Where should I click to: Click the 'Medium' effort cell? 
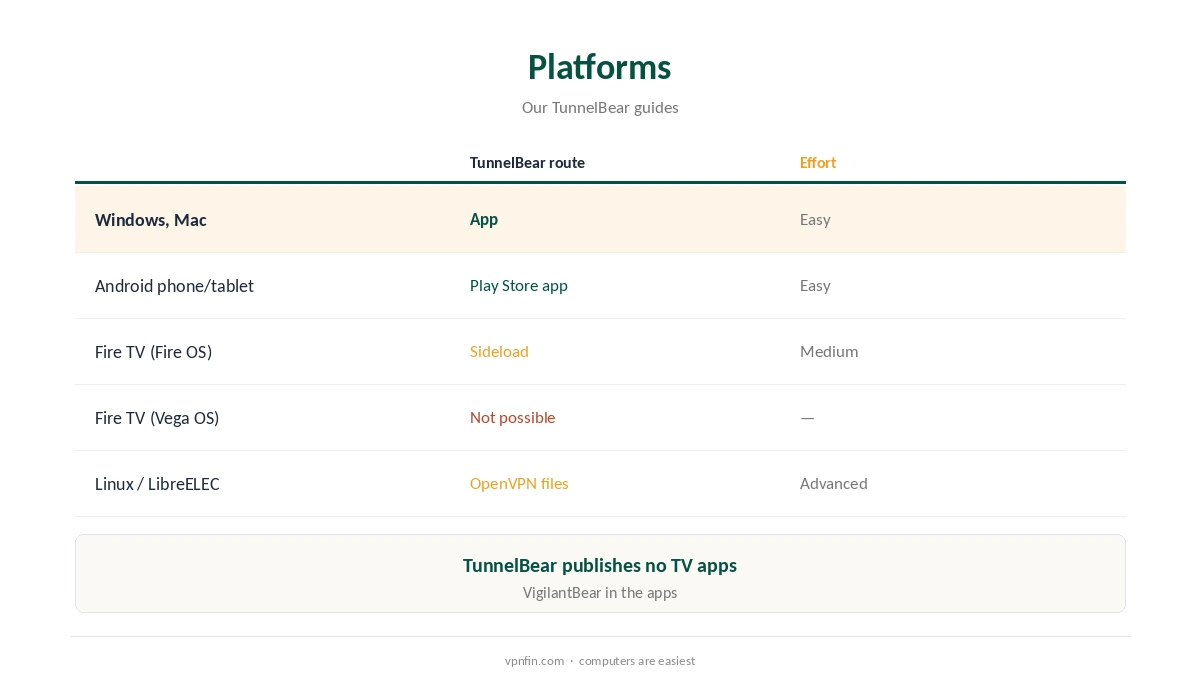(829, 351)
